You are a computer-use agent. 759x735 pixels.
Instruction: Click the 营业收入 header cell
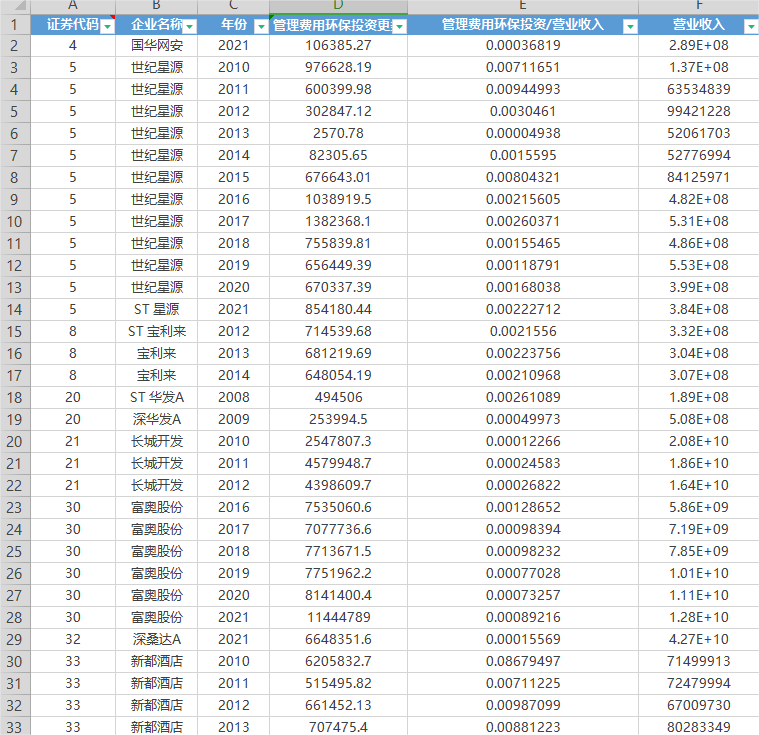click(698, 25)
